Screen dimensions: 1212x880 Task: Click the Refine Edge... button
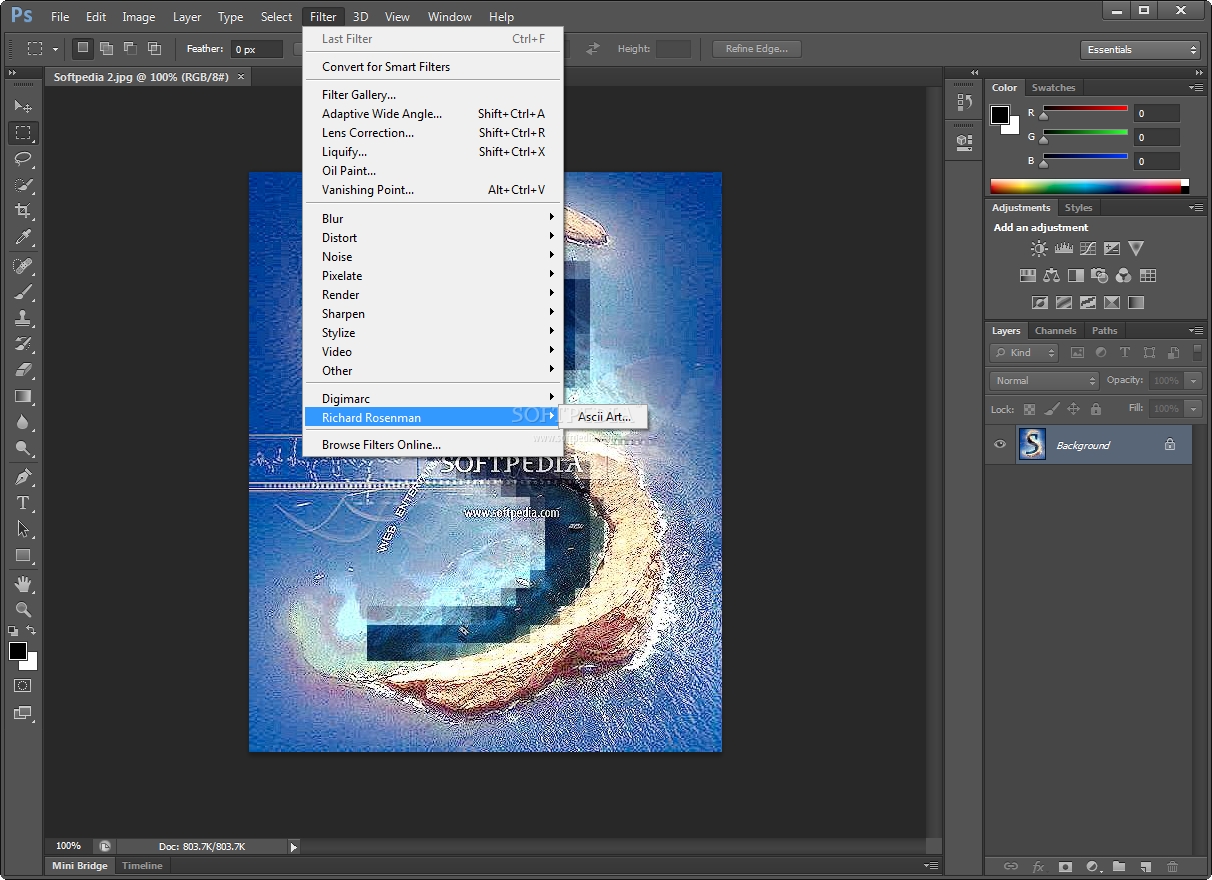click(x=756, y=49)
